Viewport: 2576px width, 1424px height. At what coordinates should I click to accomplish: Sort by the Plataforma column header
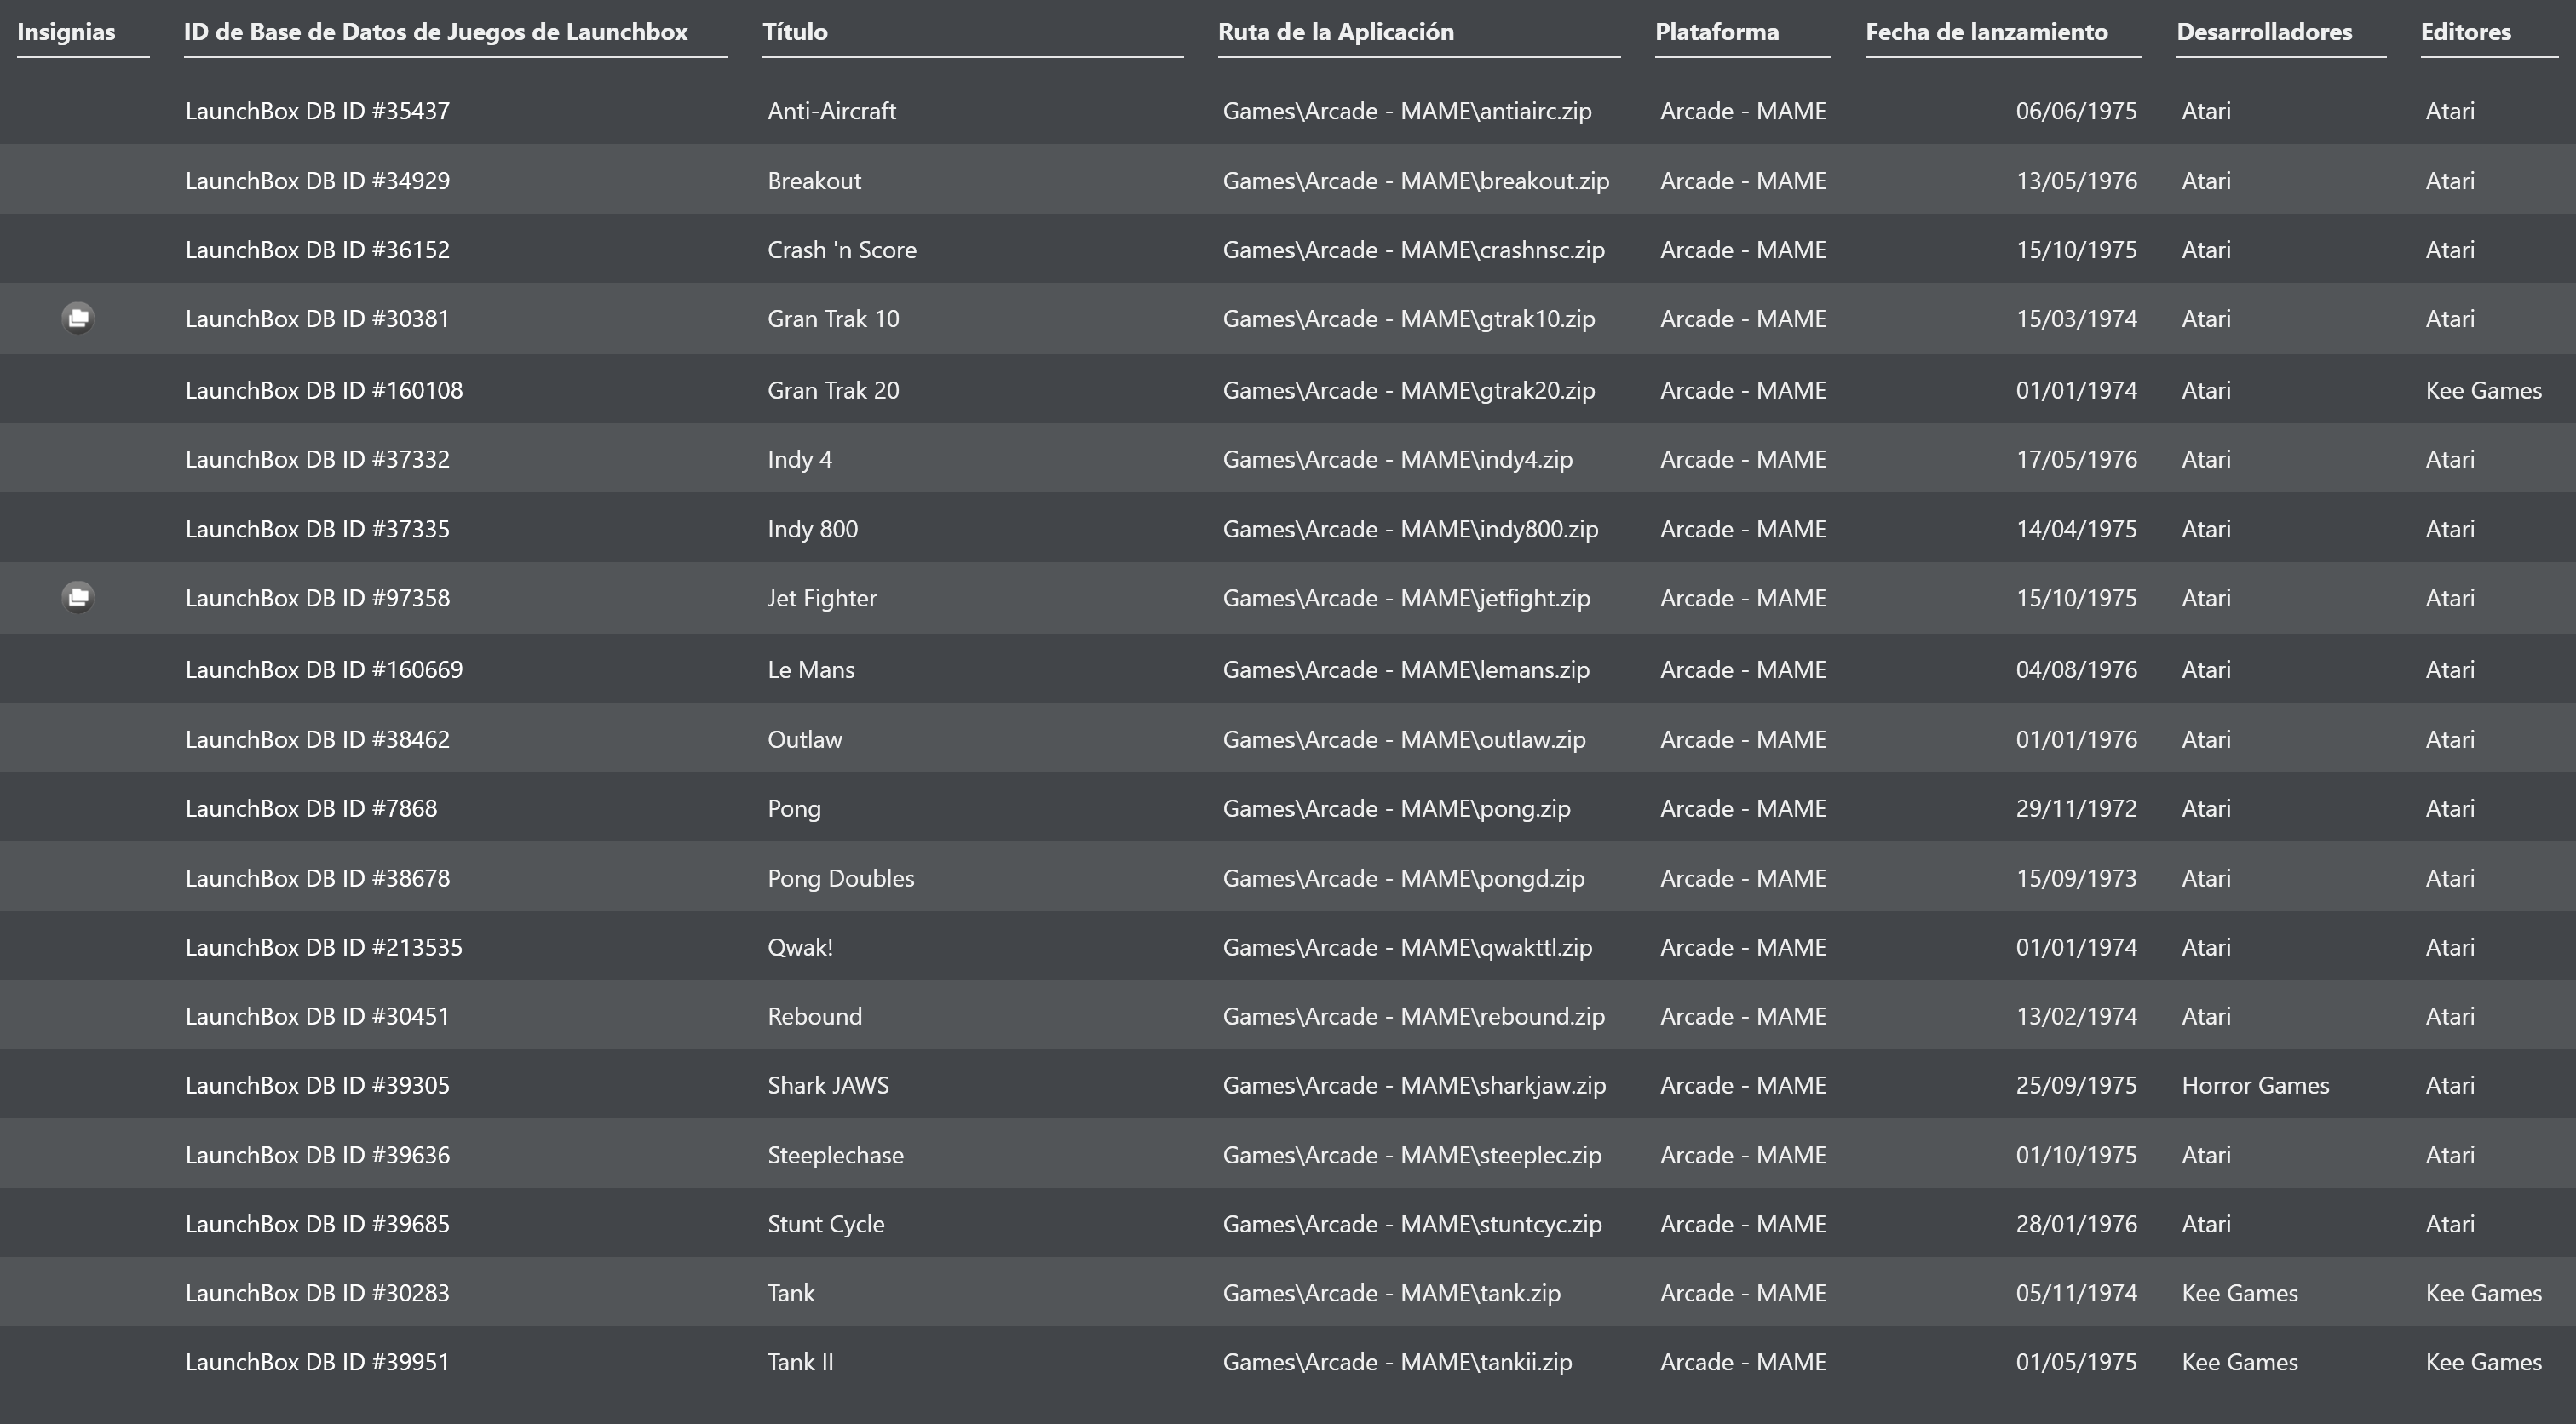pos(1717,32)
